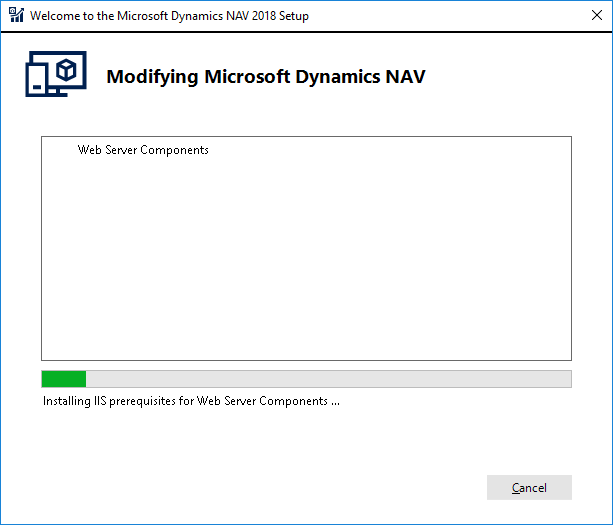613x525 pixels.
Task: Click the Installing IIS prerequisites status text
Action: click(x=191, y=401)
